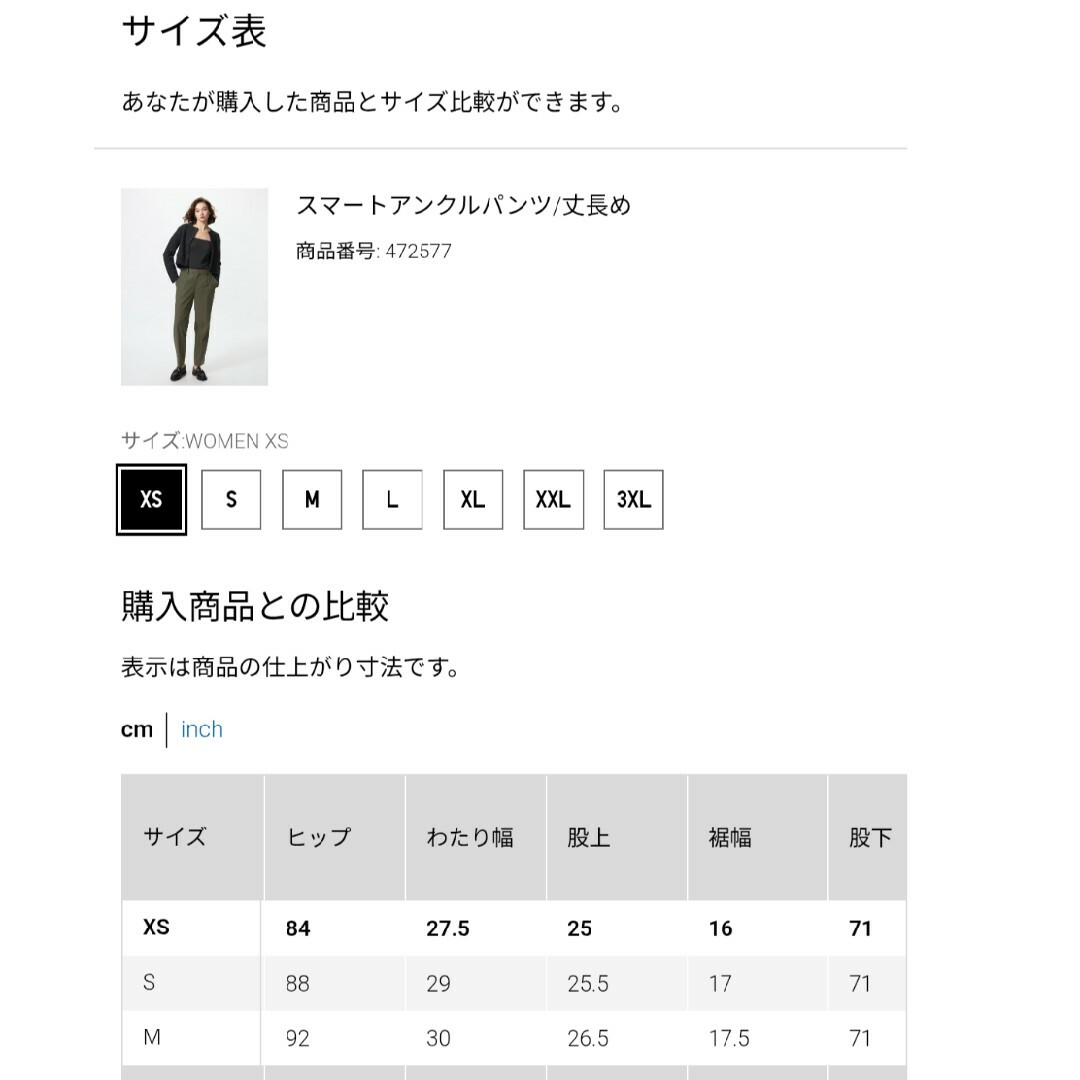Open the スマートアンクルパンツ/丈長め product title
1080x1080 pixels.
click(464, 205)
